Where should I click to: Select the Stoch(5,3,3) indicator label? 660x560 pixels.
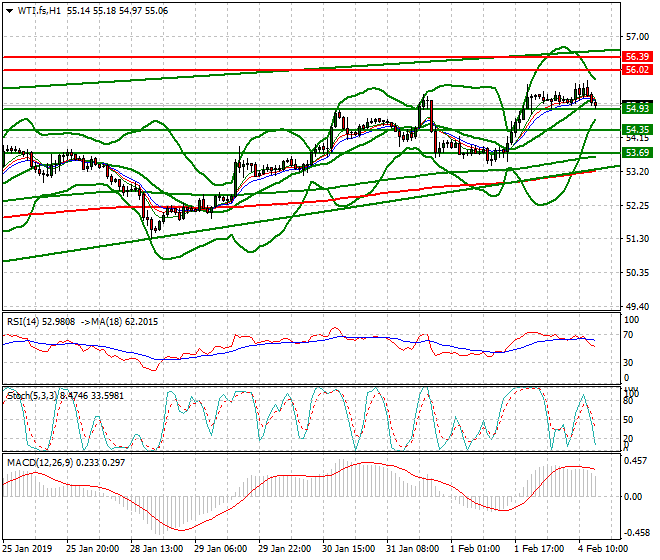pyautogui.click(x=32, y=396)
